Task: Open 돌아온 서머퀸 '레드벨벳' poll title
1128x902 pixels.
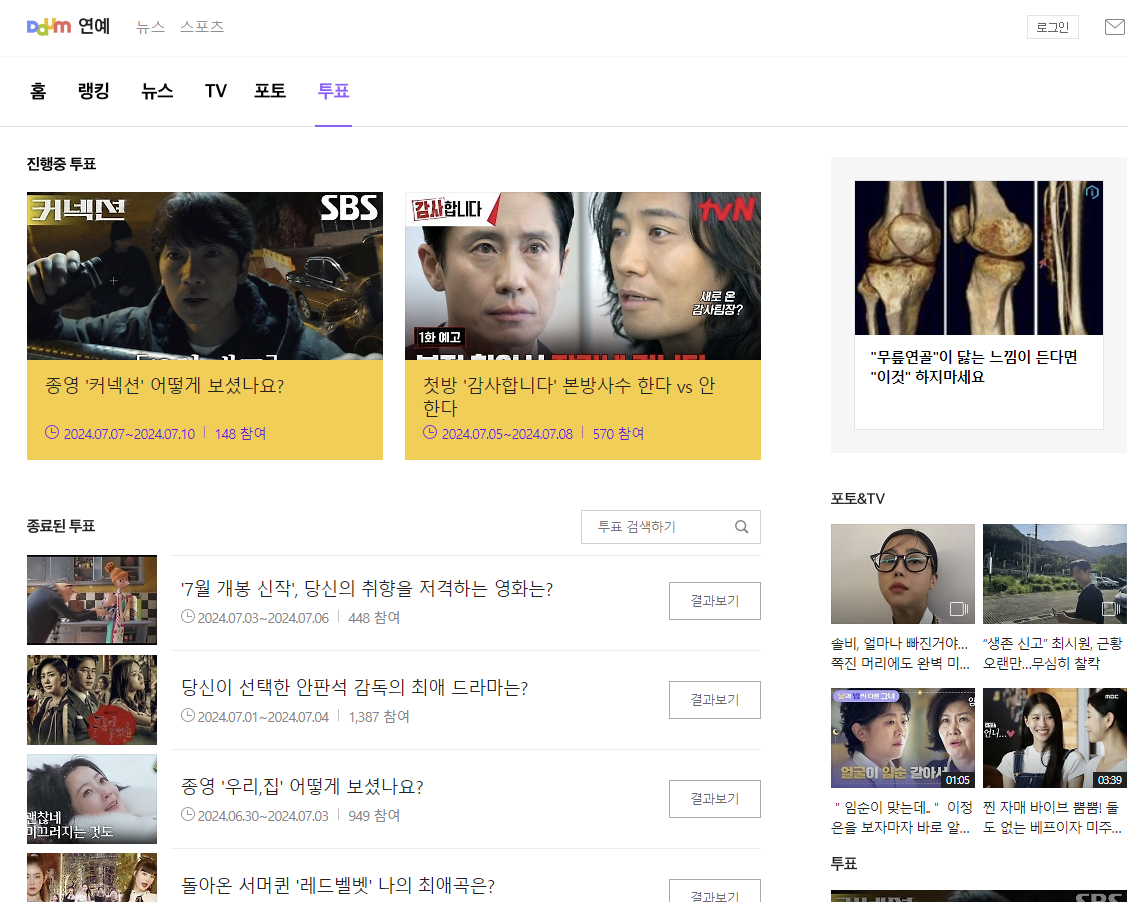Action: click(338, 885)
